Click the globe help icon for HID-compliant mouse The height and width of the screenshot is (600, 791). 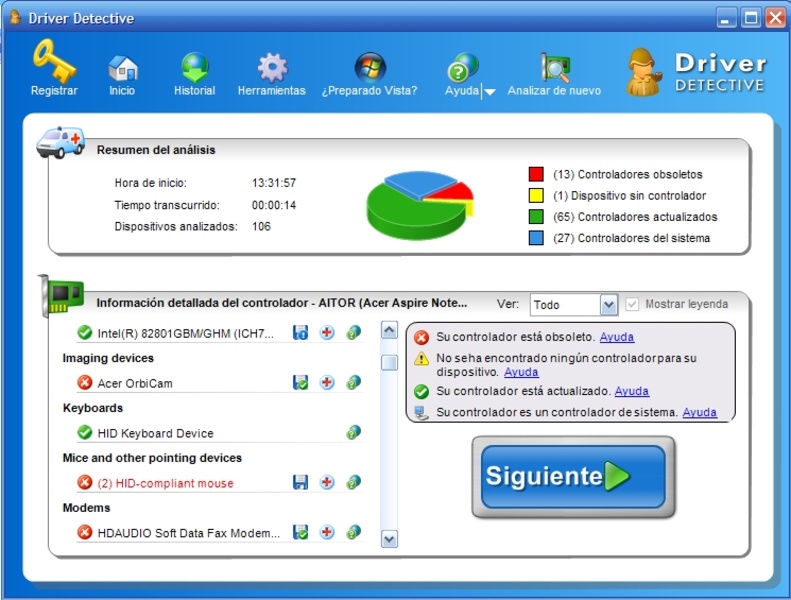[x=354, y=482]
